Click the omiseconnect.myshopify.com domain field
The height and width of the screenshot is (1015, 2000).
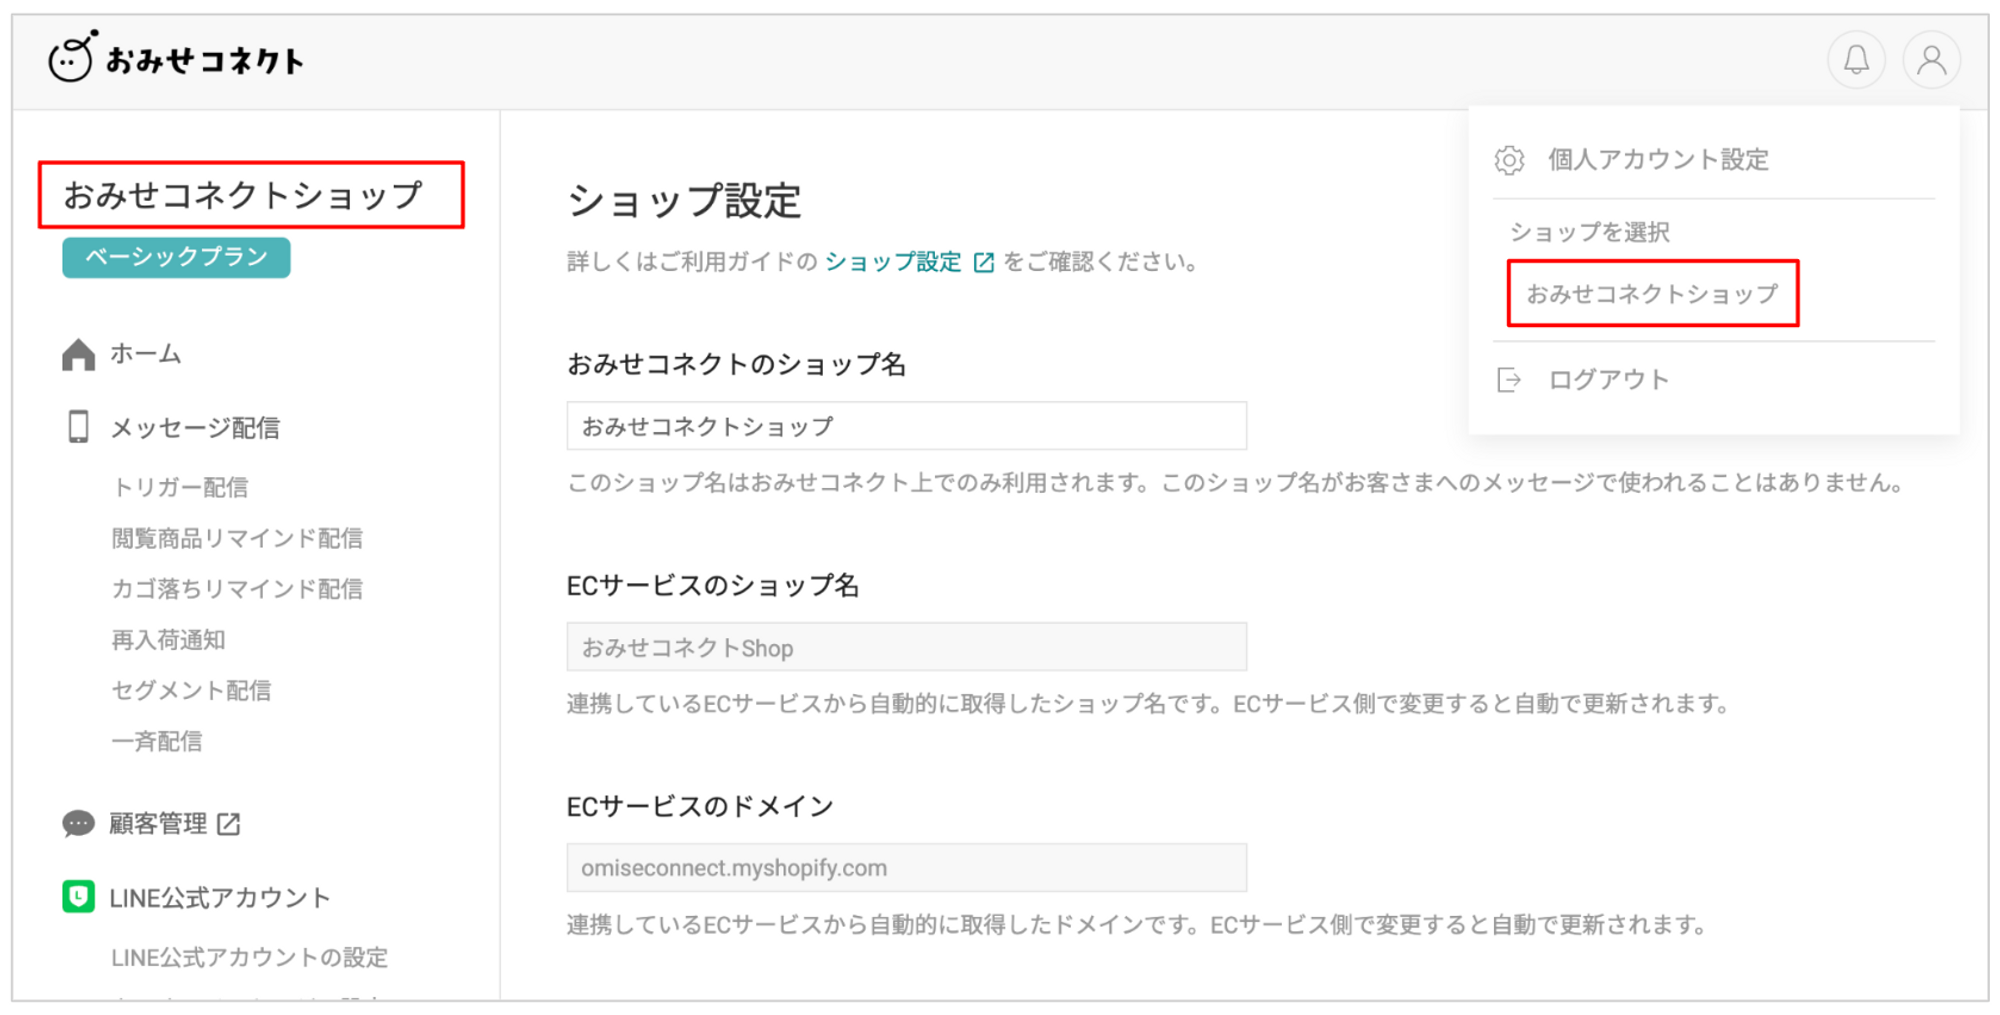(x=906, y=867)
